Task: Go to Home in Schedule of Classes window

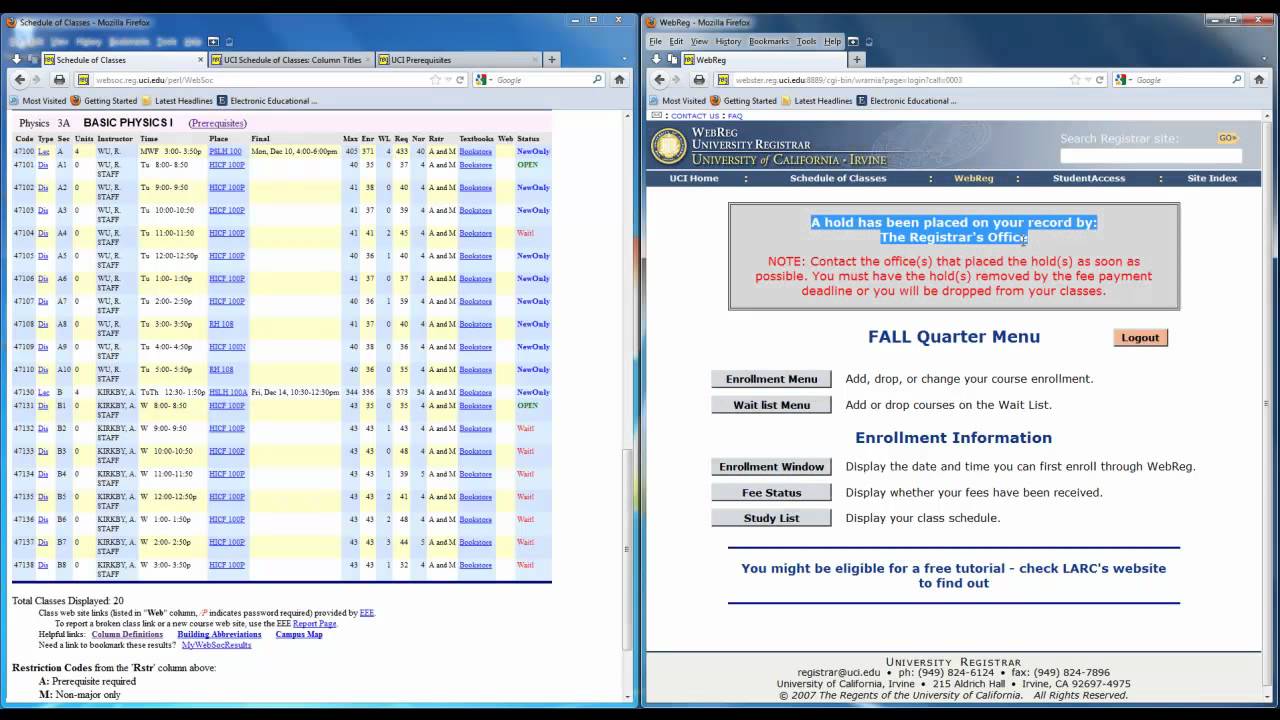Action: point(619,80)
